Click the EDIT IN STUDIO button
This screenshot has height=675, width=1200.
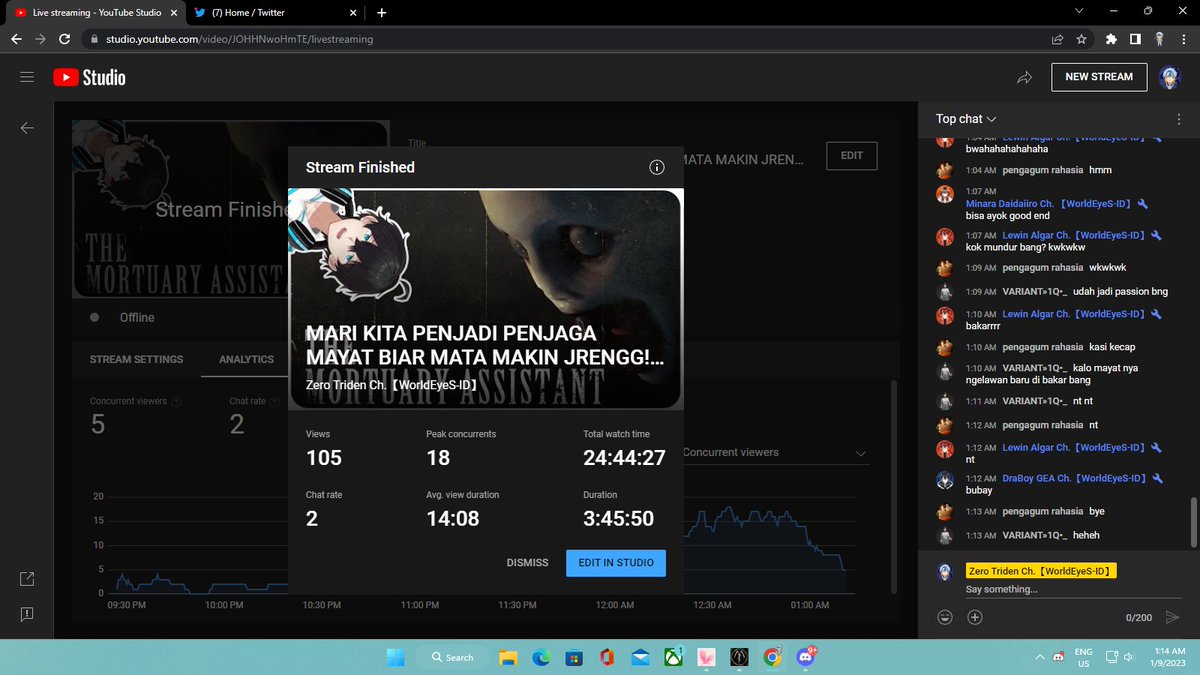pos(615,563)
